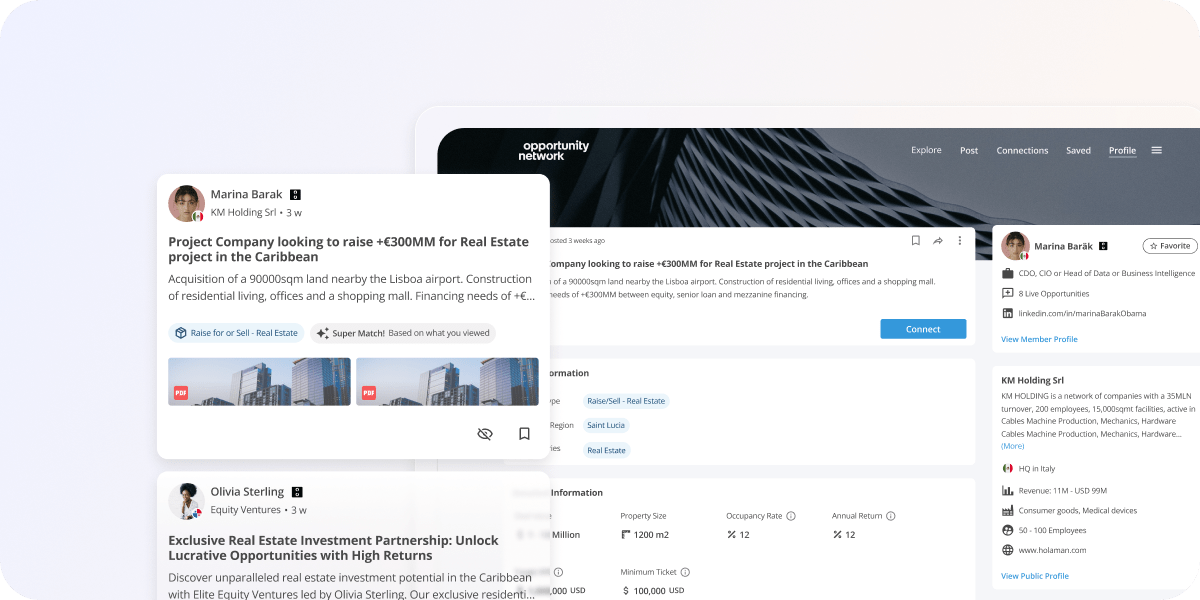
Task: Go to the Connections tab
Action: 1022,151
